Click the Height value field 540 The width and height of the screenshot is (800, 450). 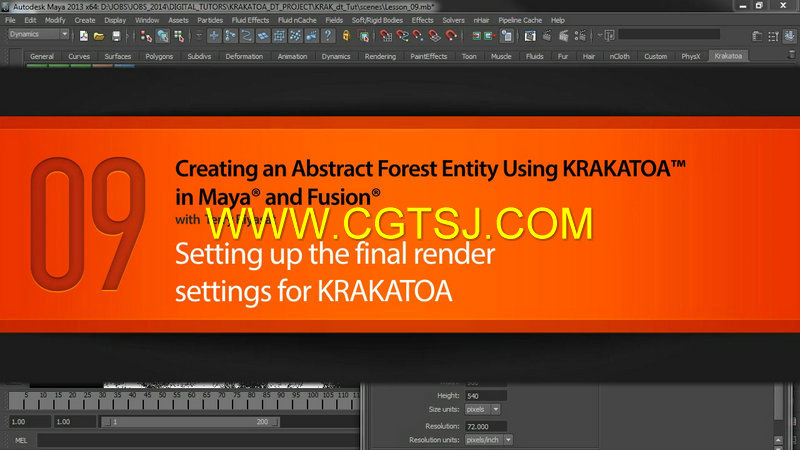[486, 396]
